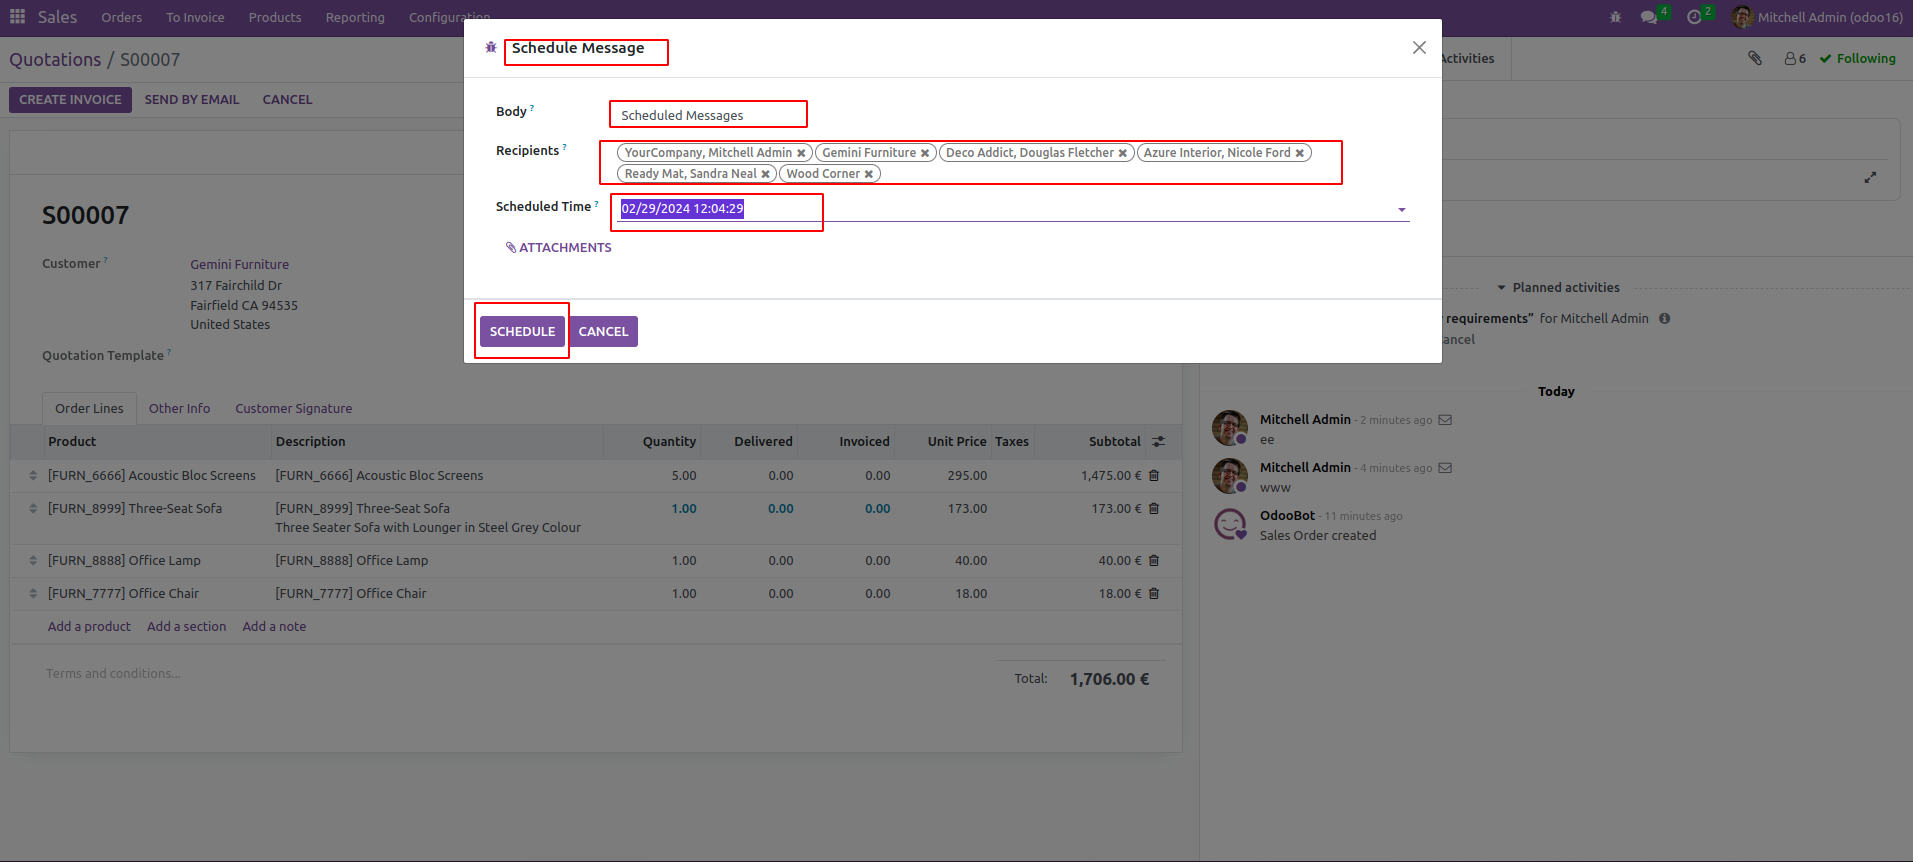Click CANCEL in the Schedule Message dialog
The width and height of the screenshot is (1913, 862).
[603, 331]
